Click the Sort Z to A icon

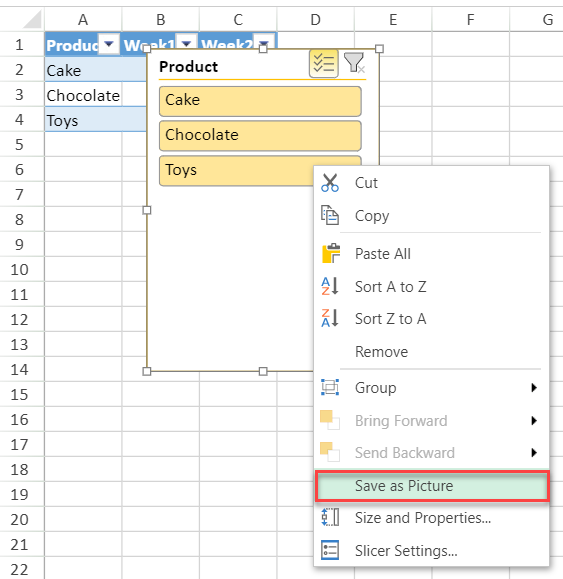[x=330, y=318]
